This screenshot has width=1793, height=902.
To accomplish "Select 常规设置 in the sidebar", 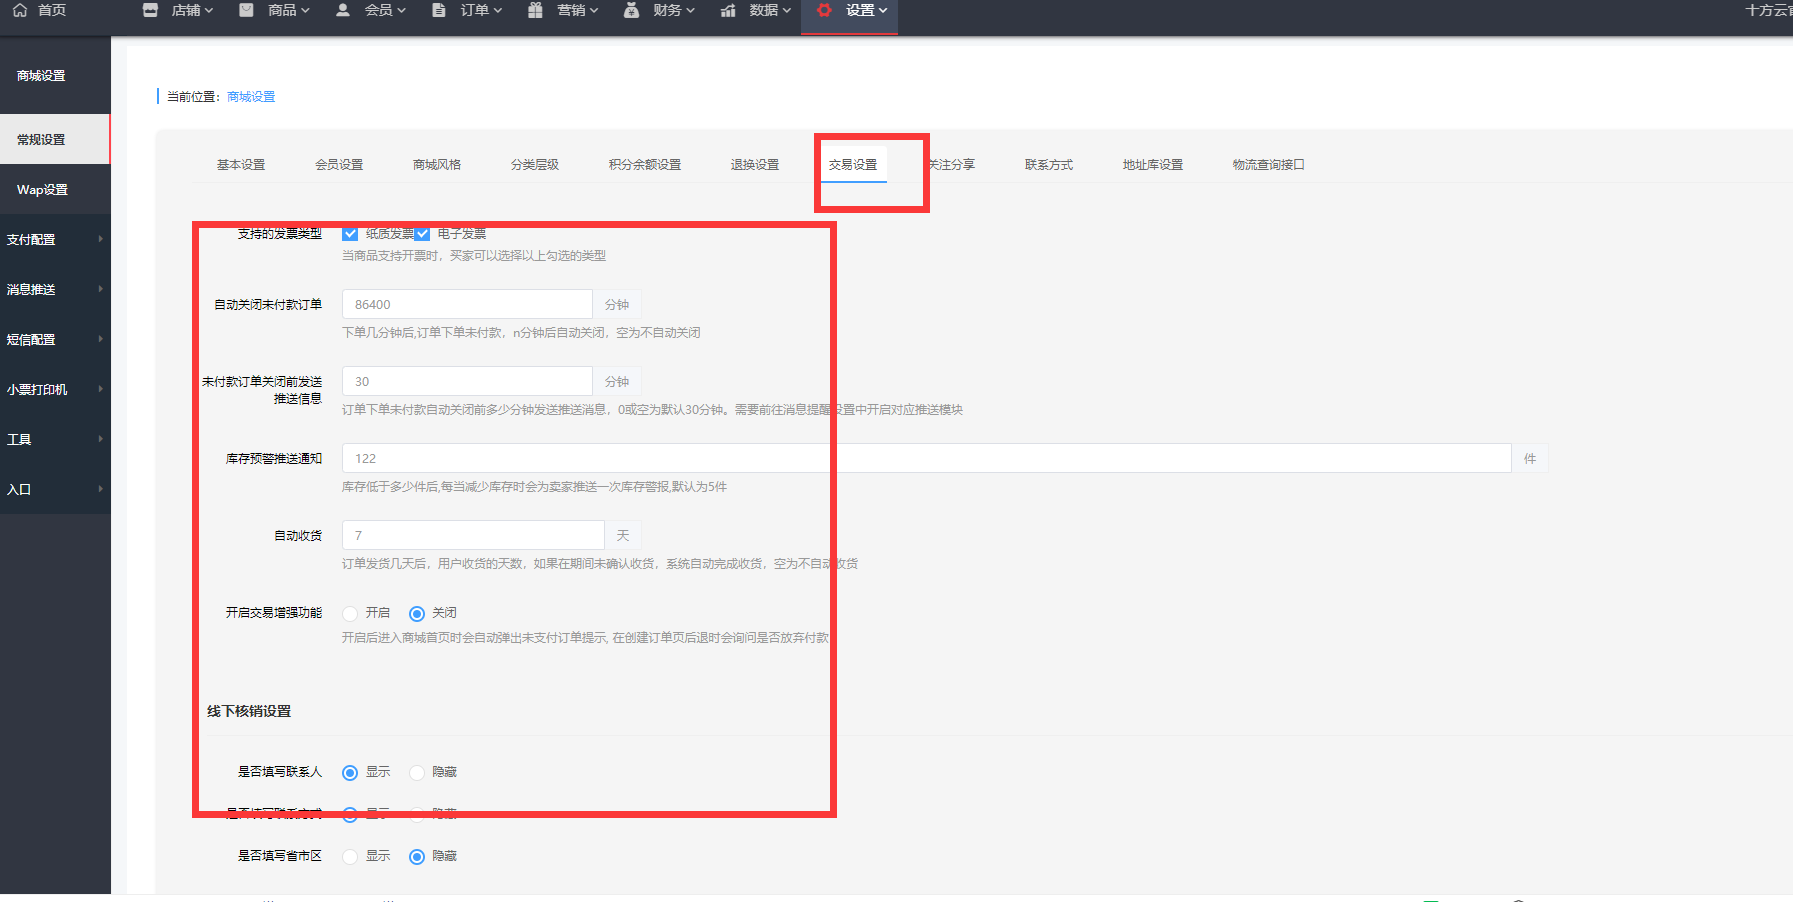I will (x=55, y=140).
